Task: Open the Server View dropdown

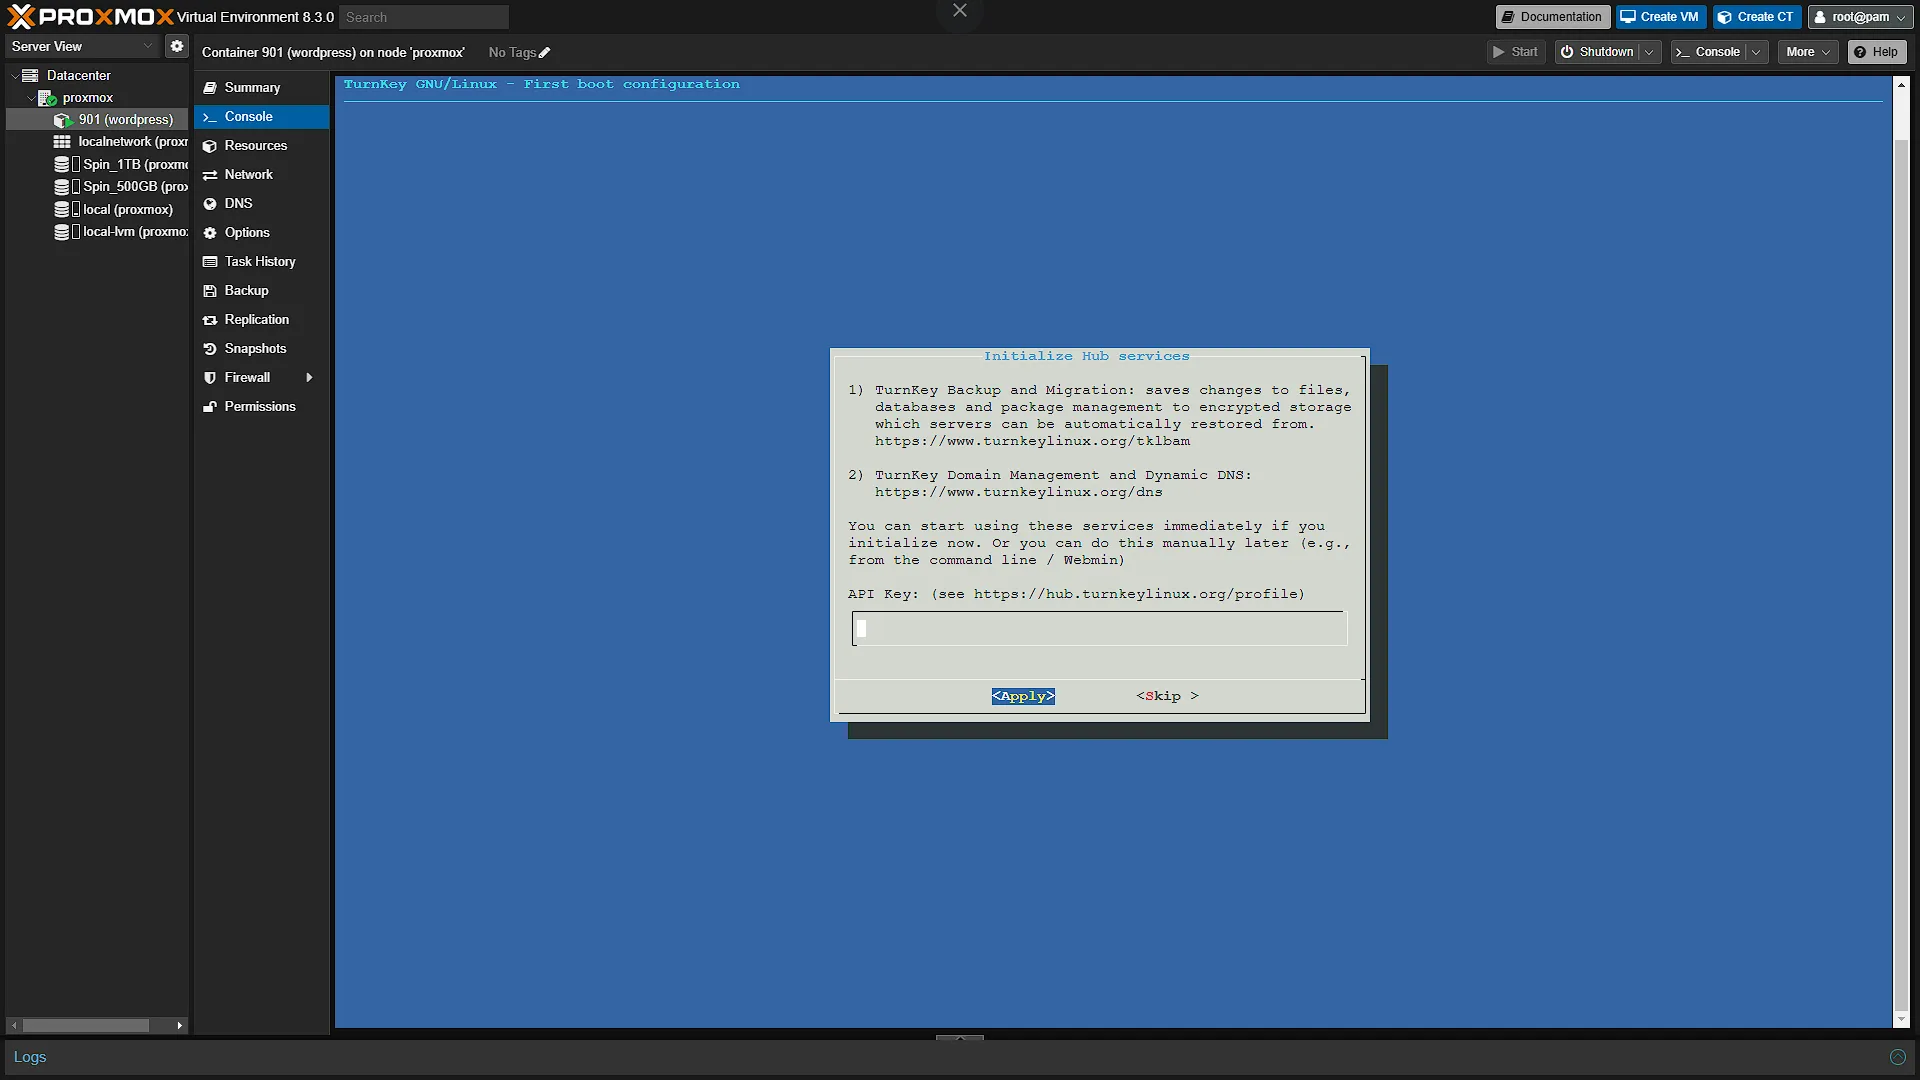Action: (x=82, y=46)
